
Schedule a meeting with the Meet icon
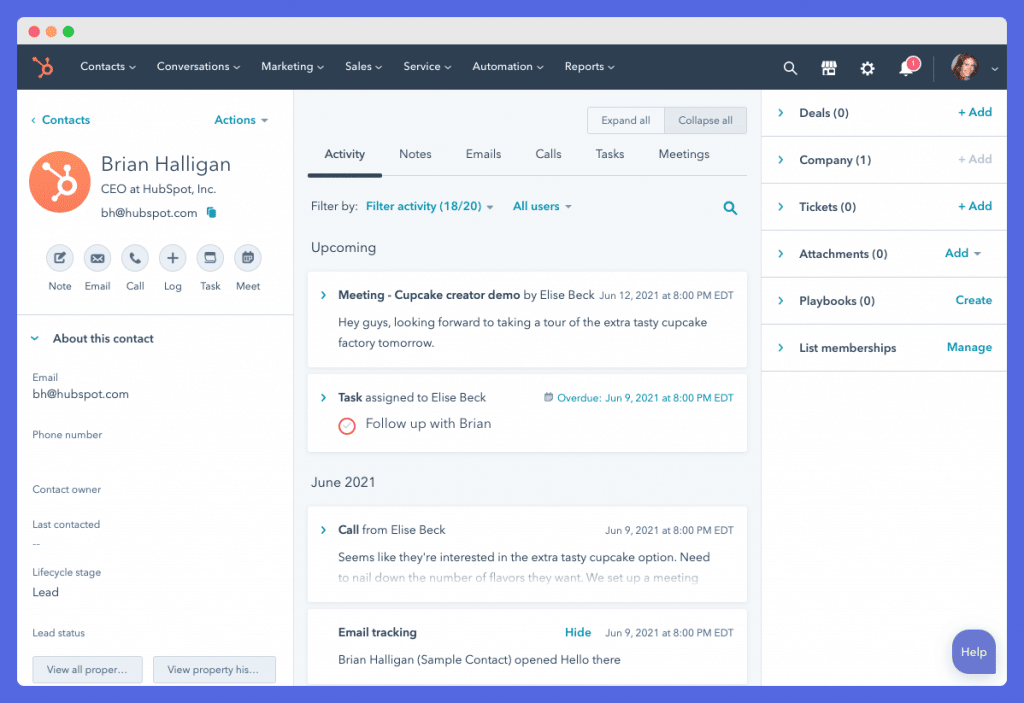click(x=248, y=258)
